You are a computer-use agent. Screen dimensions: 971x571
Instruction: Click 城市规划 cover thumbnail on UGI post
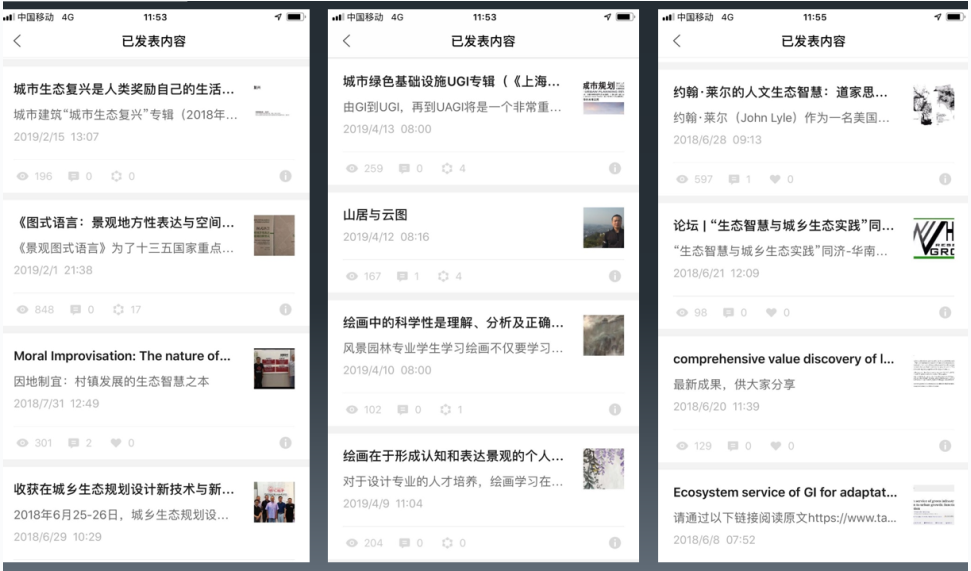pos(604,97)
